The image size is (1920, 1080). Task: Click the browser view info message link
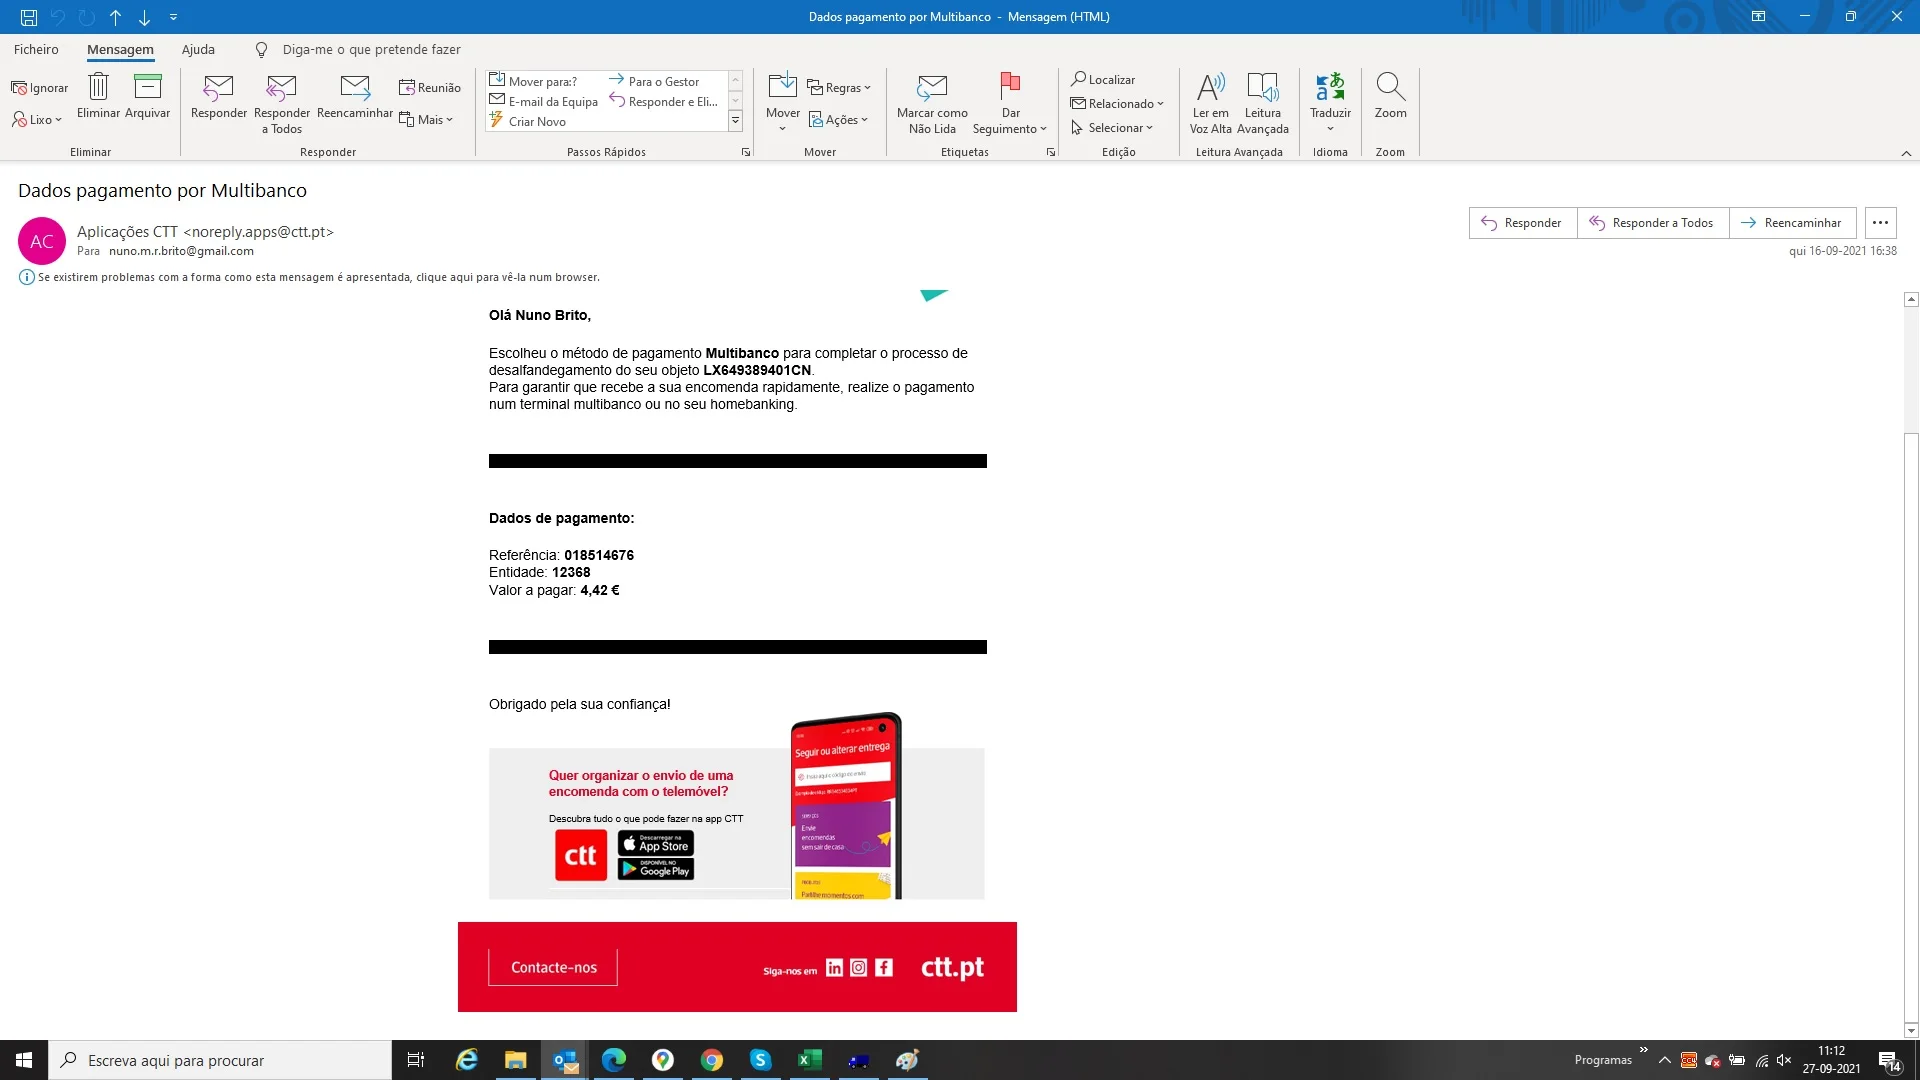click(318, 277)
